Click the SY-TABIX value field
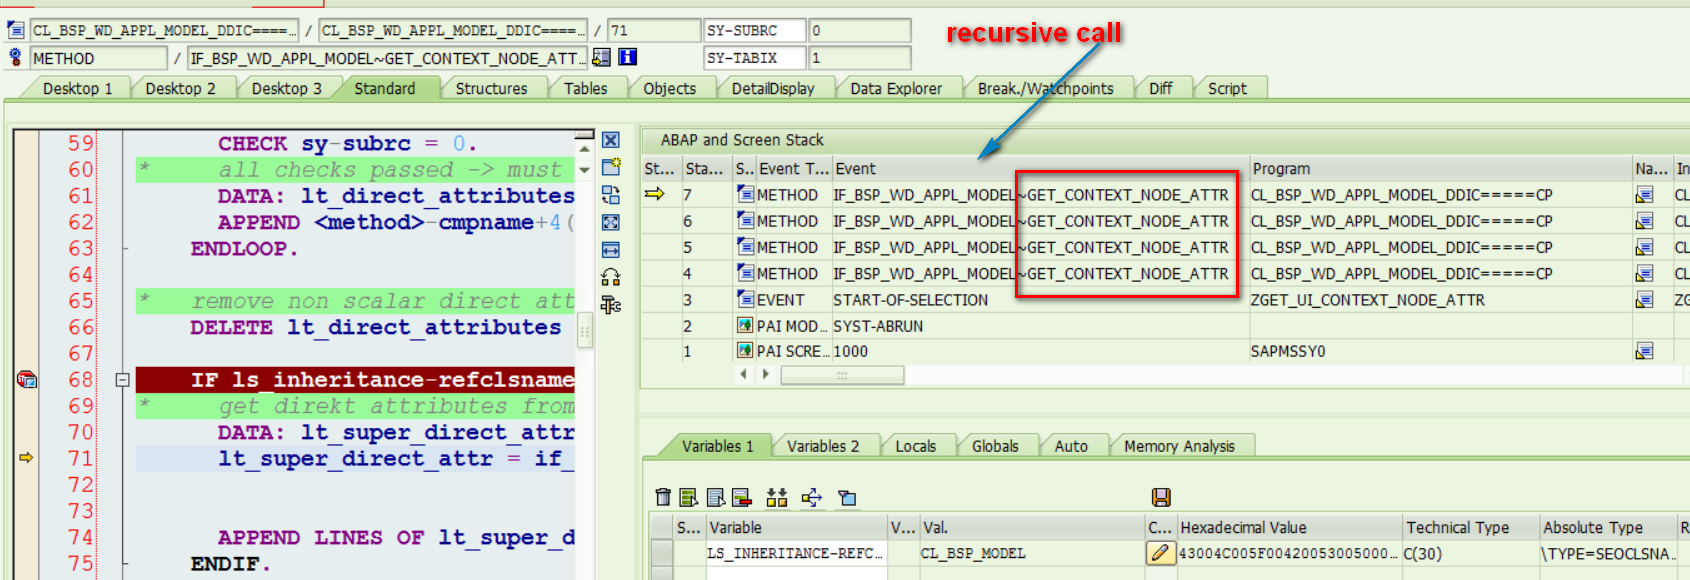This screenshot has width=1690, height=580. (860, 58)
